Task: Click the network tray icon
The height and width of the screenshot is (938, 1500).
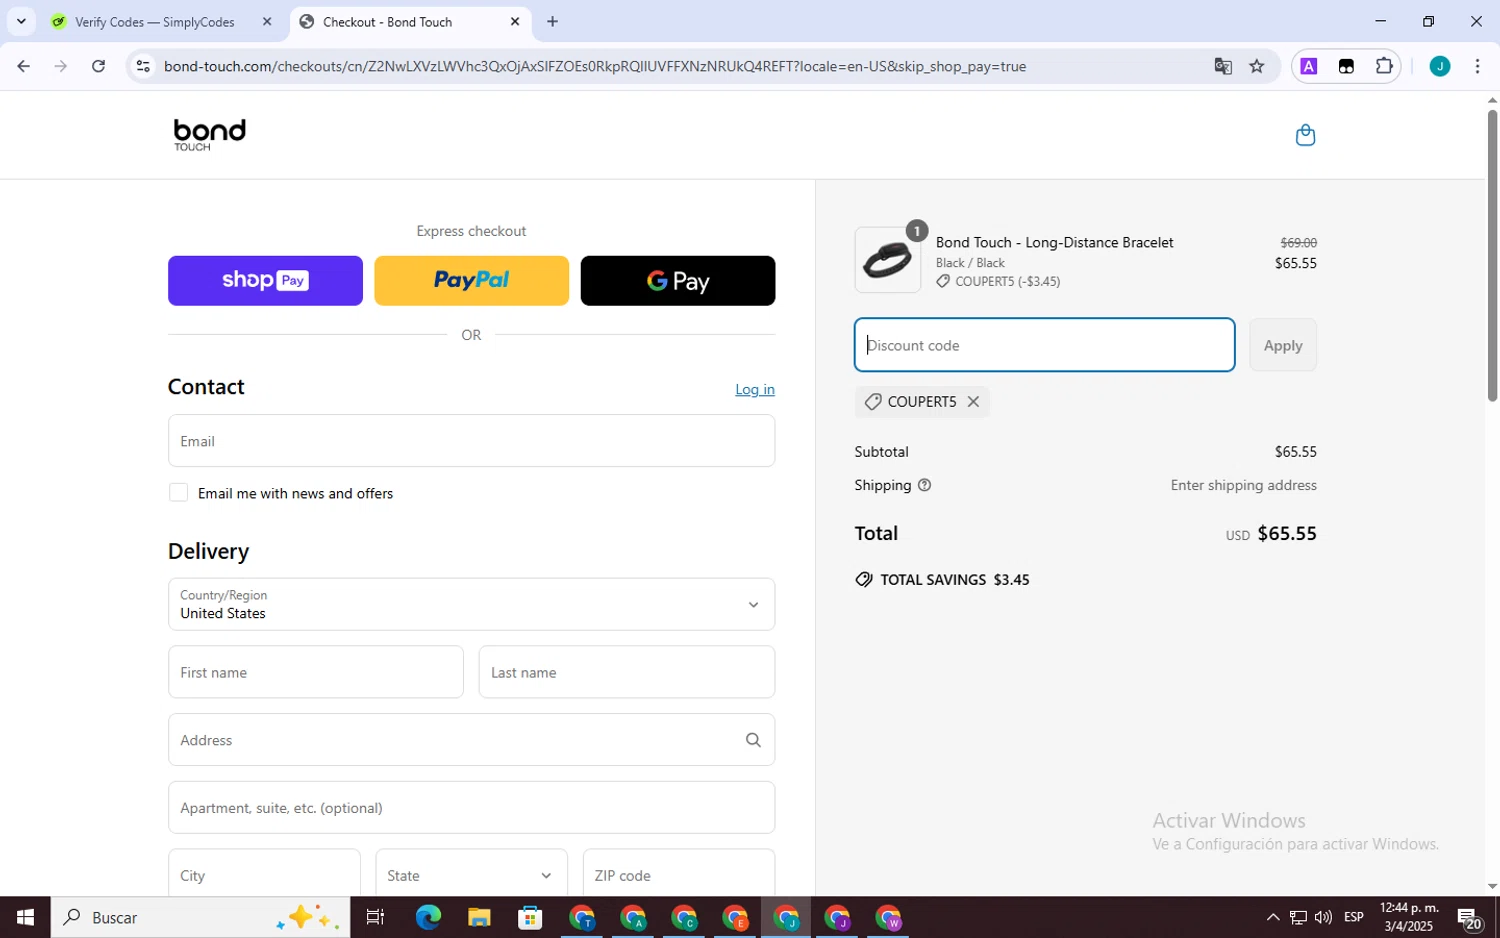Action: click(1298, 917)
